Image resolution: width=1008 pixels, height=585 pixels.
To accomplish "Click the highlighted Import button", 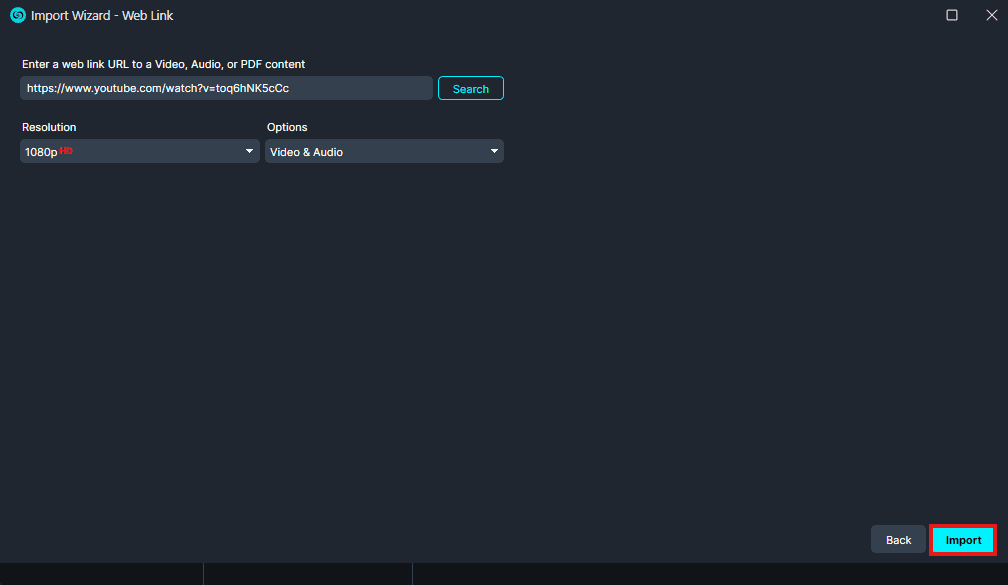I will [x=963, y=540].
